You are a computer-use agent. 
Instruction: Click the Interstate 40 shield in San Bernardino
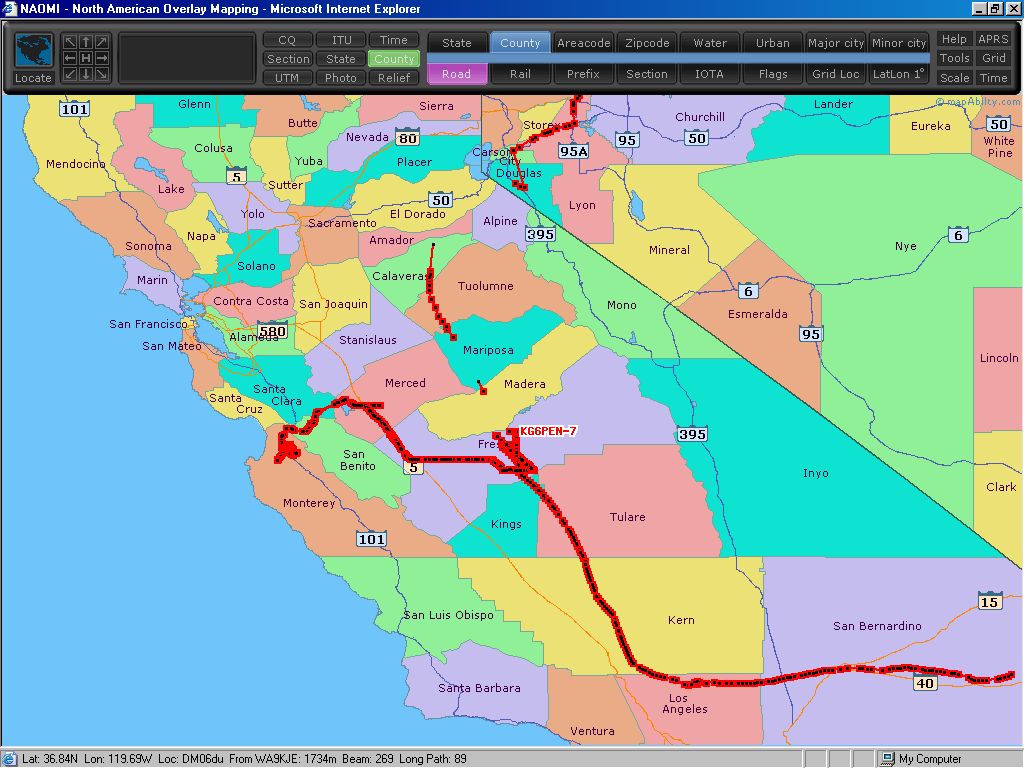pyautogui.click(x=925, y=683)
